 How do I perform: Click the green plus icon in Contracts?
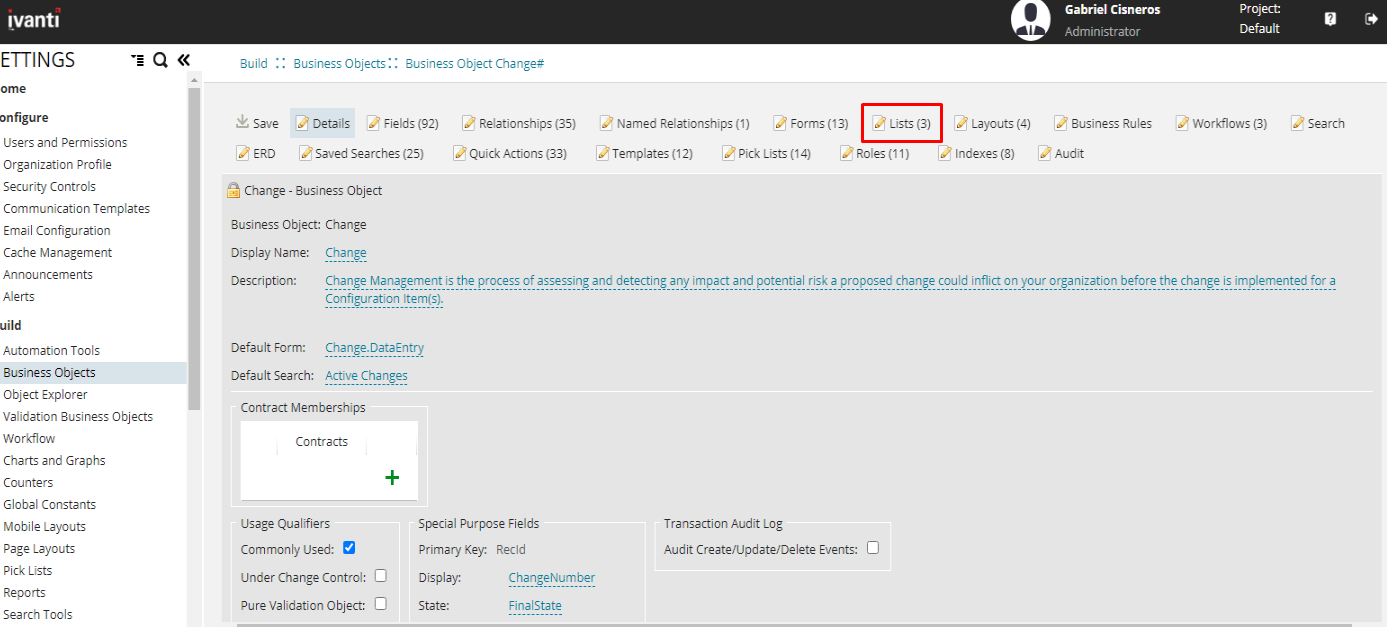point(392,478)
